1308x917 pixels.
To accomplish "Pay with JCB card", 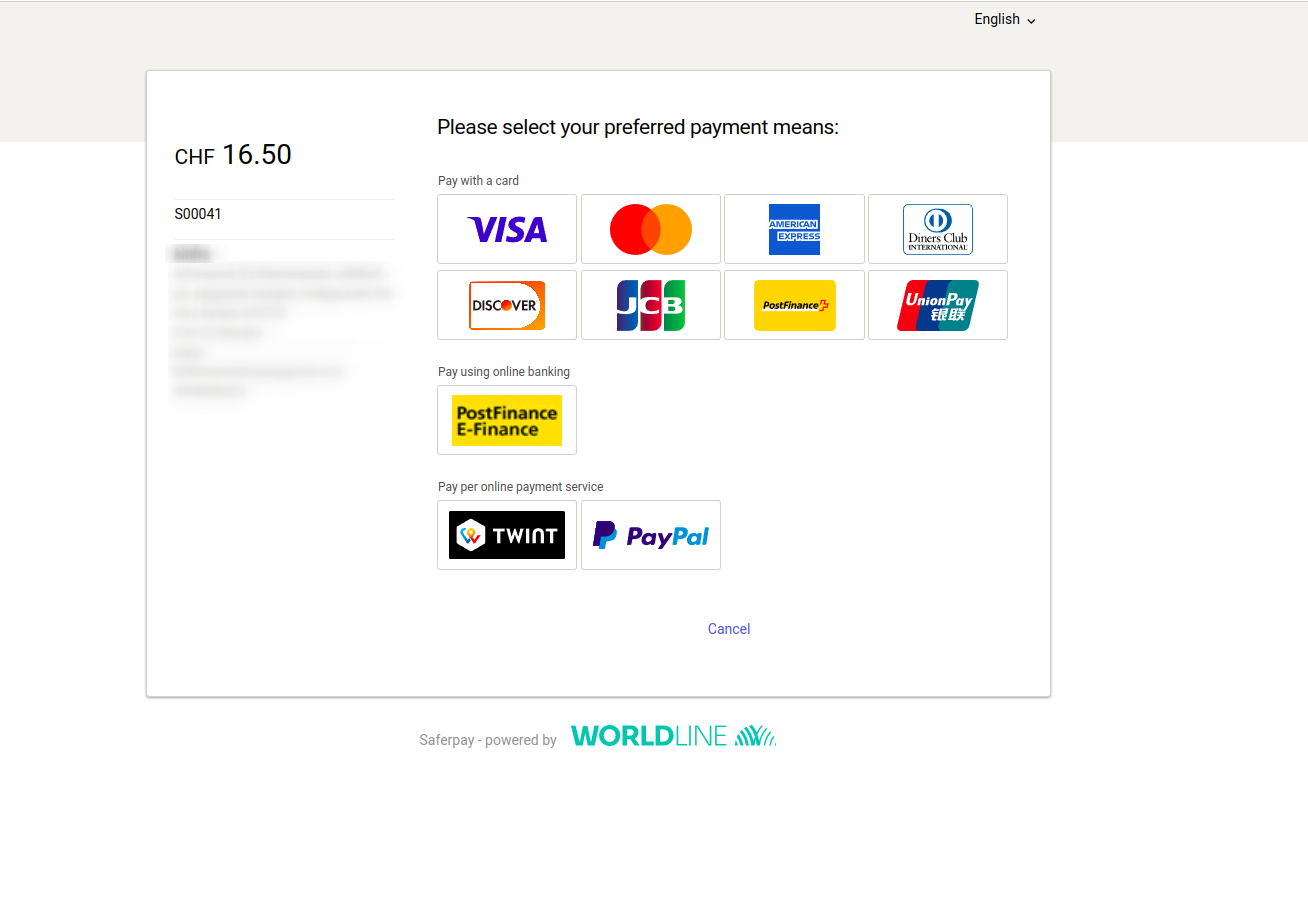I will pos(651,305).
